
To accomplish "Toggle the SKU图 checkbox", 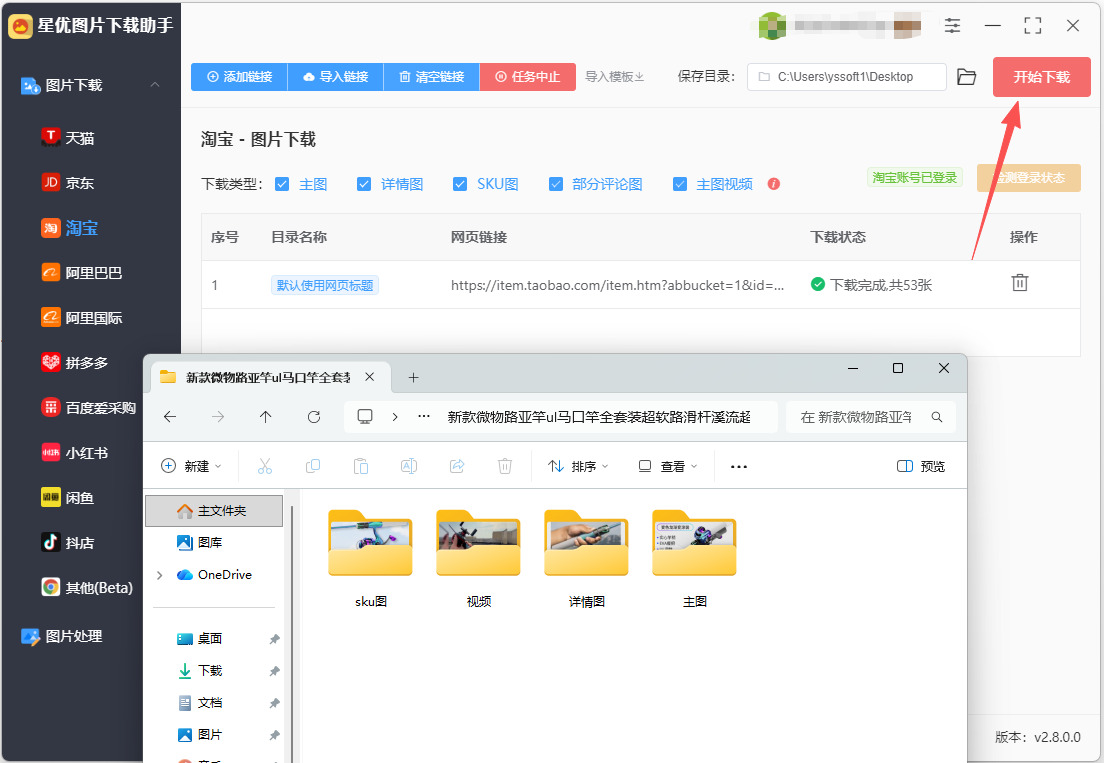I will tap(460, 184).
